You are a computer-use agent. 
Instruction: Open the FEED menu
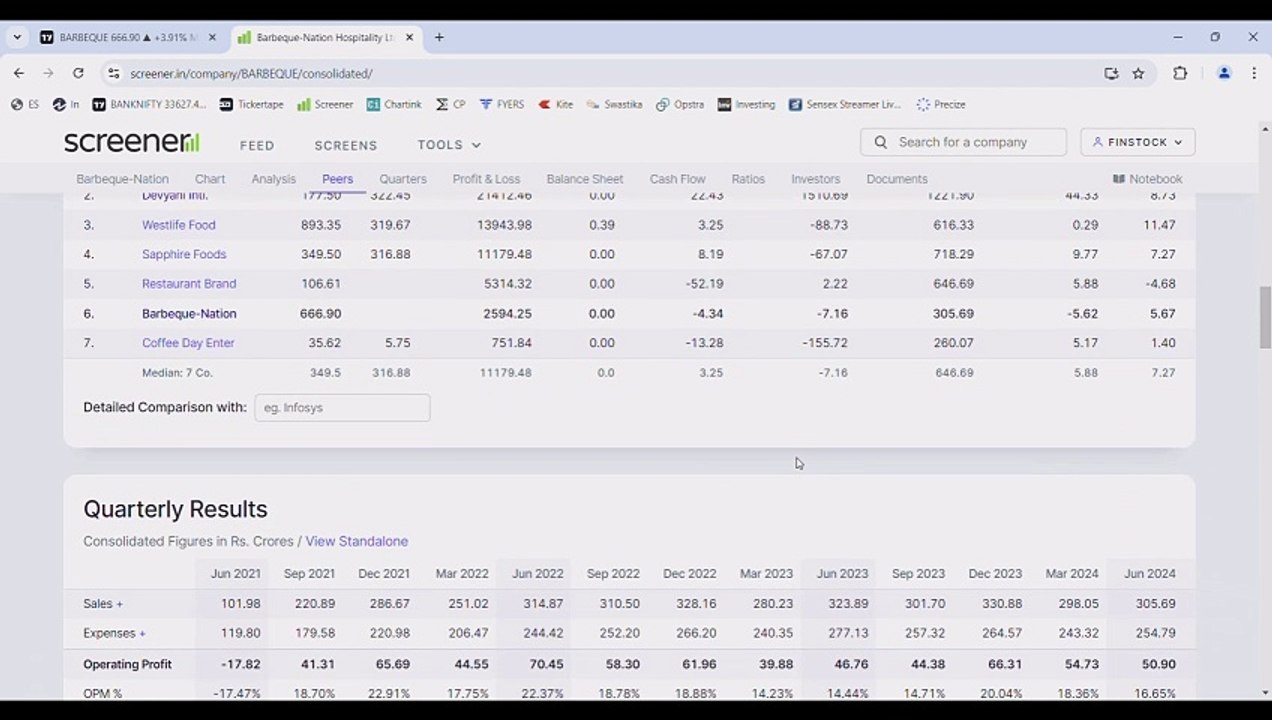click(x=257, y=145)
